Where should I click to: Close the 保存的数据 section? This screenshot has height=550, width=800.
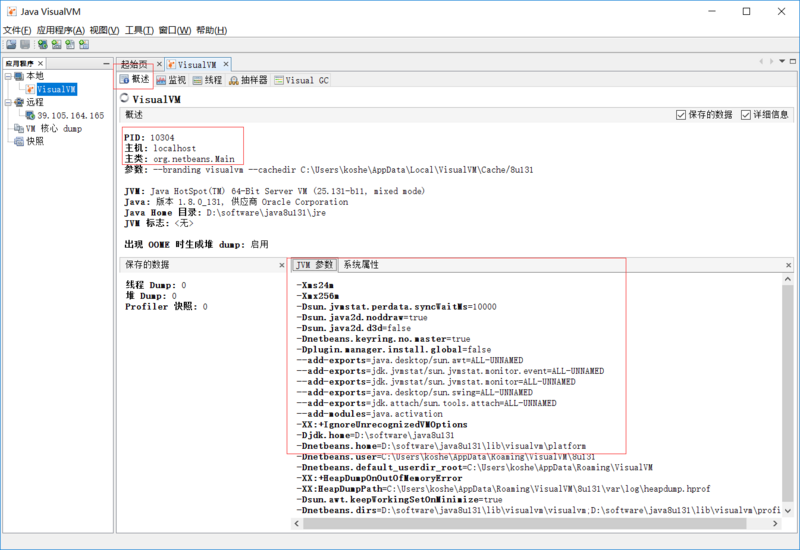pos(282,265)
